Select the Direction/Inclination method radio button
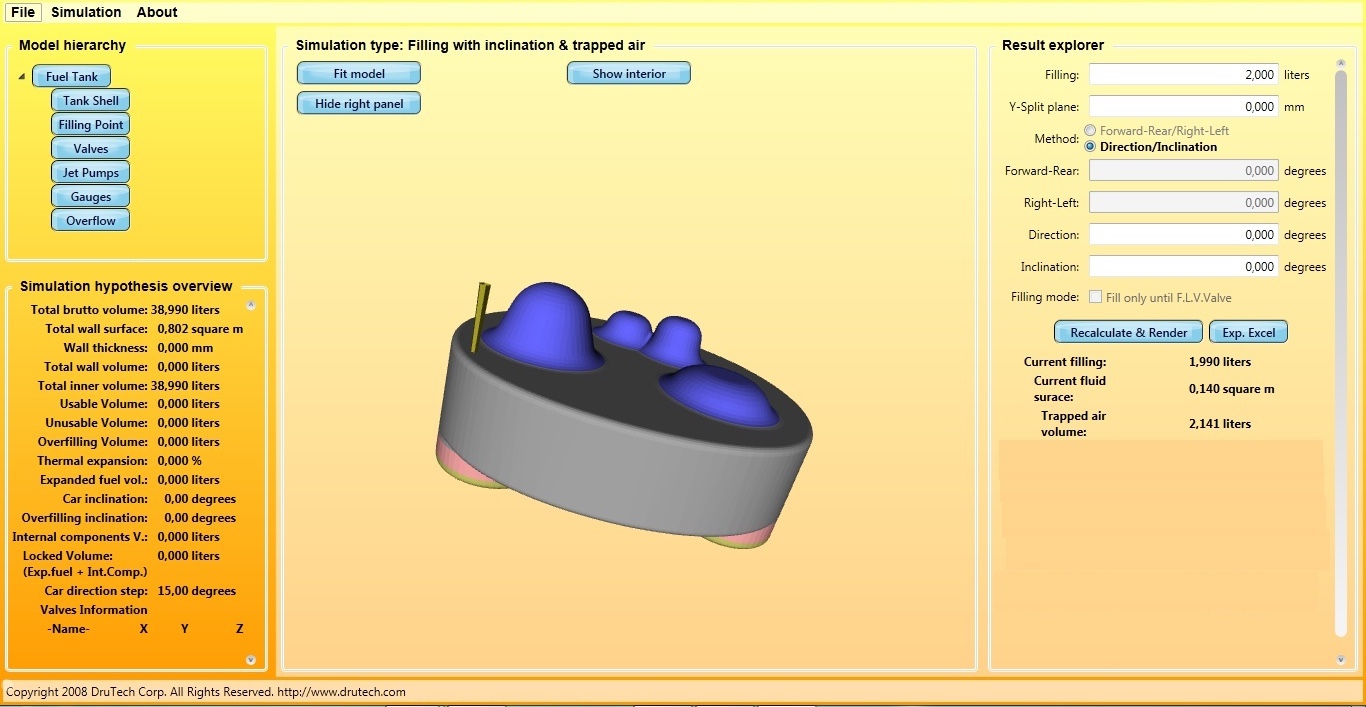Image resolution: width=1366 pixels, height=707 pixels. (x=1090, y=147)
